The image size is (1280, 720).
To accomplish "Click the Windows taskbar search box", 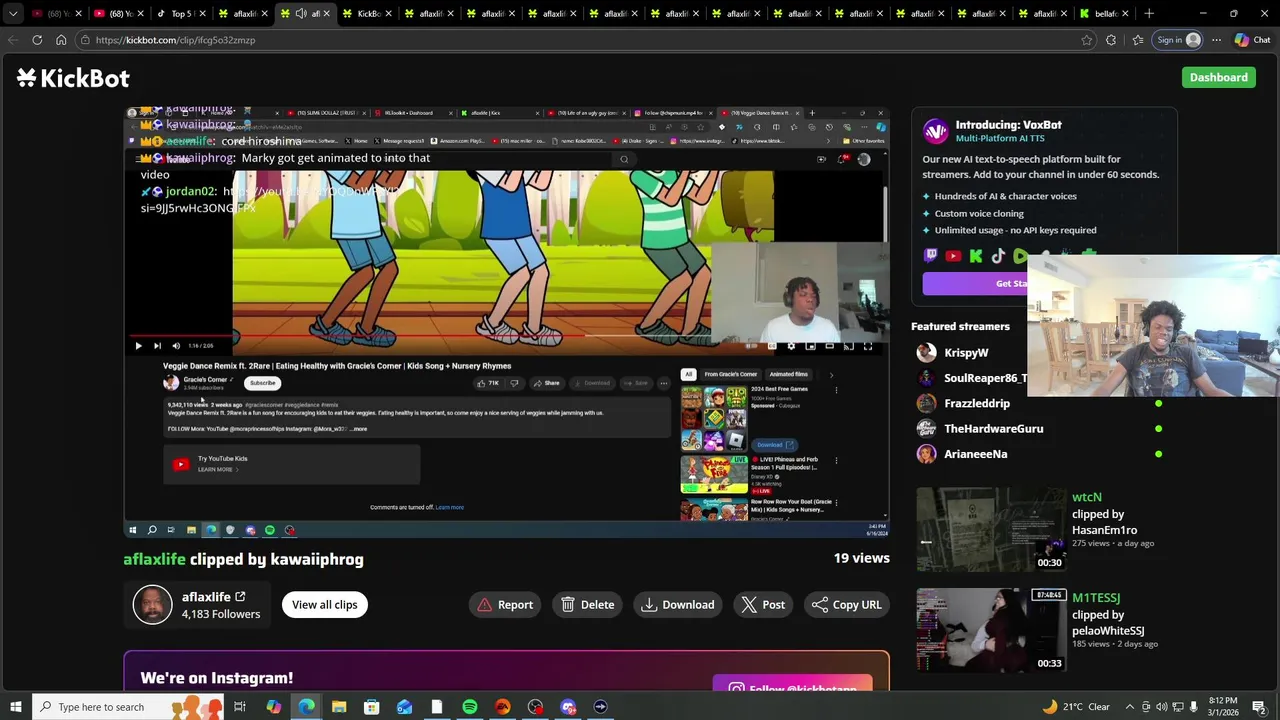I will pyautogui.click(x=130, y=707).
